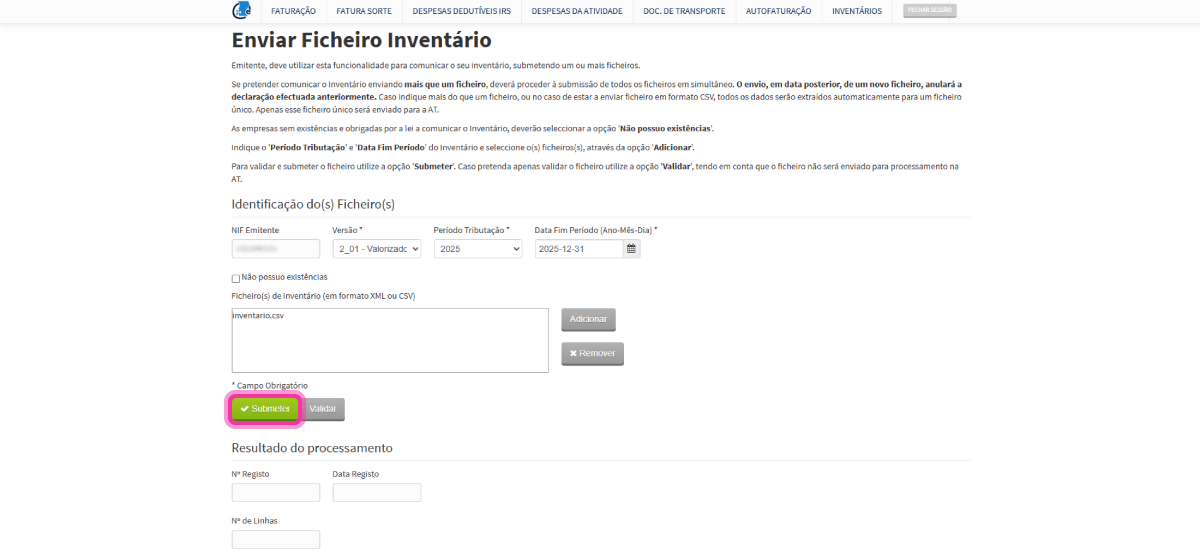
Task: Click the Remover button
Action: tap(592, 353)
